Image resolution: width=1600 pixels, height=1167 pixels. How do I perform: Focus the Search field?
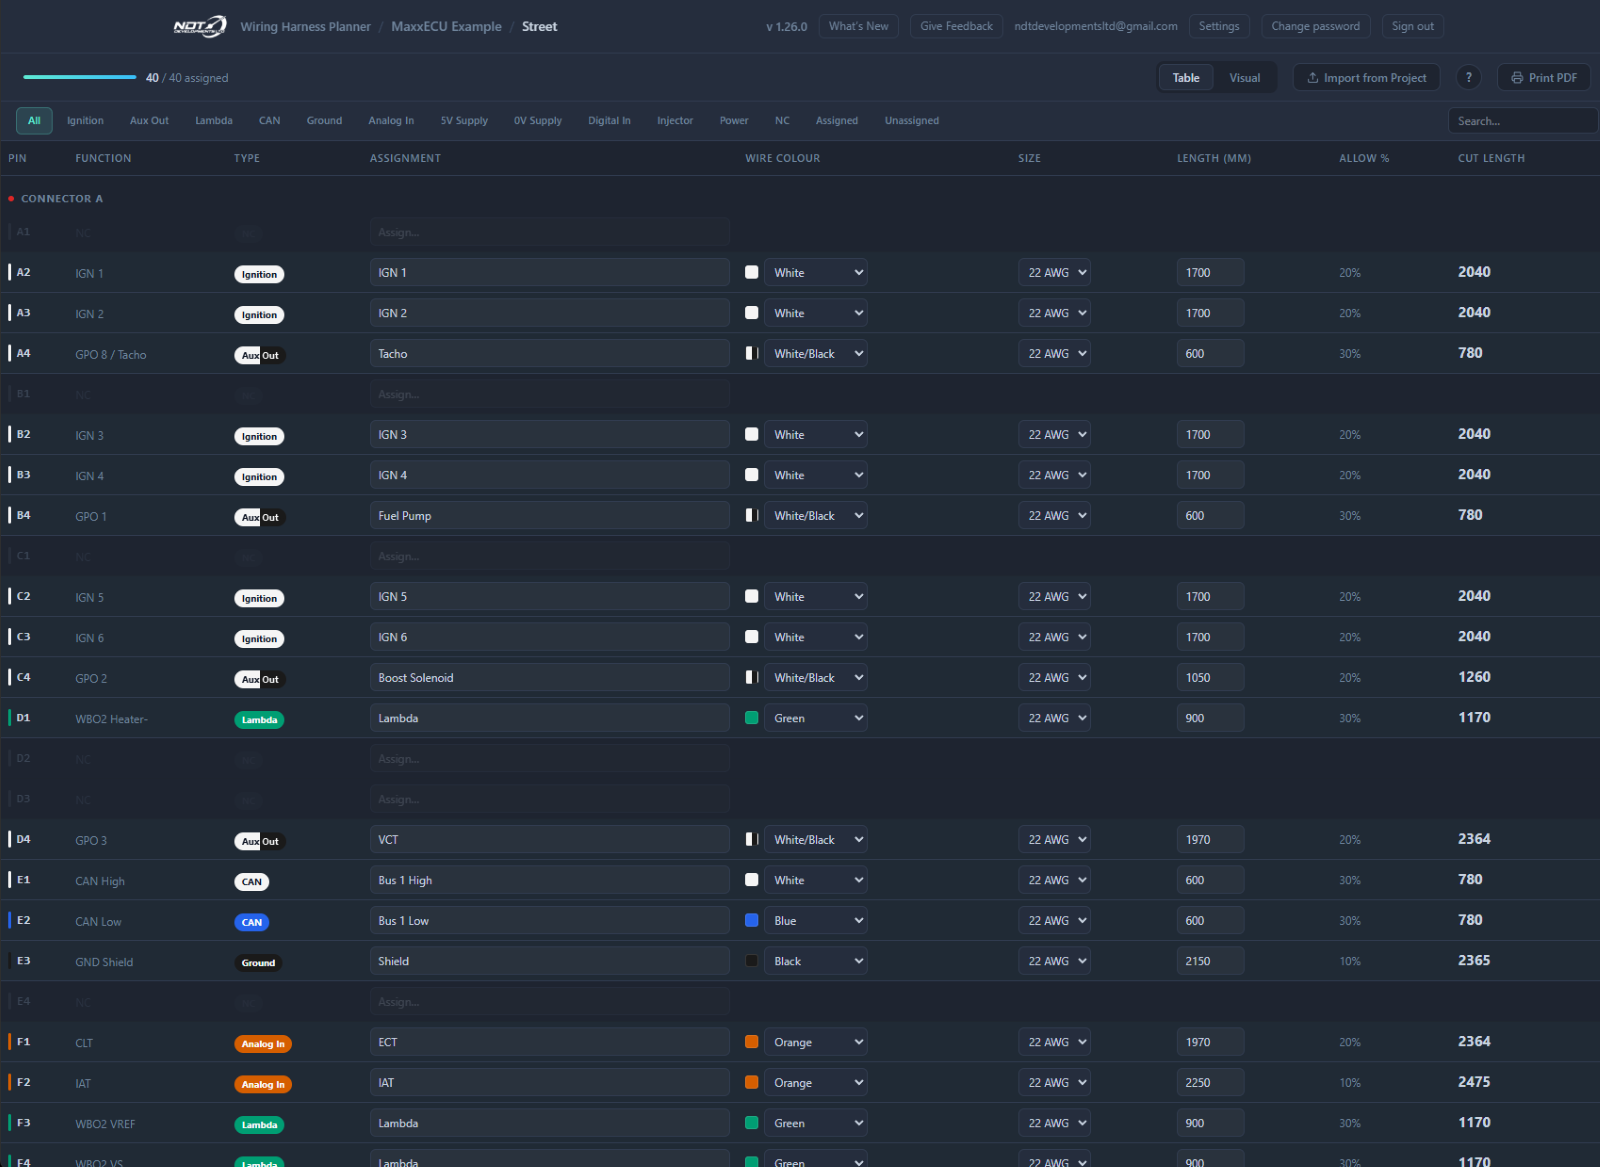[1522, 120]
